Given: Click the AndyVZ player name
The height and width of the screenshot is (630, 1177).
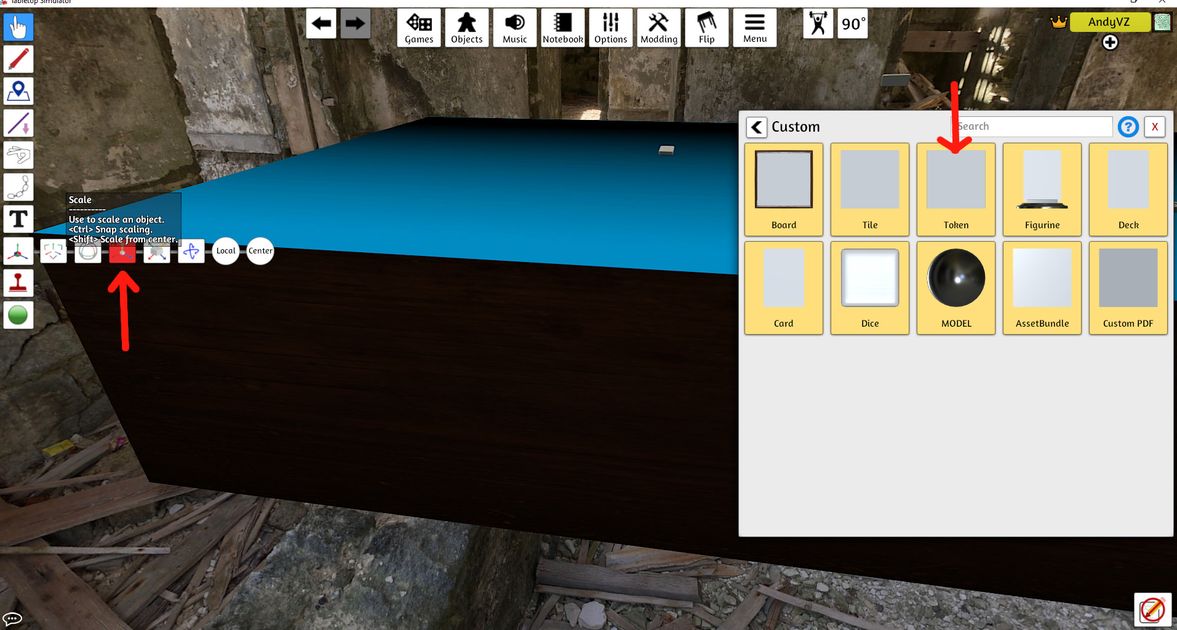Looking at the screenshot, I should click(1109, 22).
